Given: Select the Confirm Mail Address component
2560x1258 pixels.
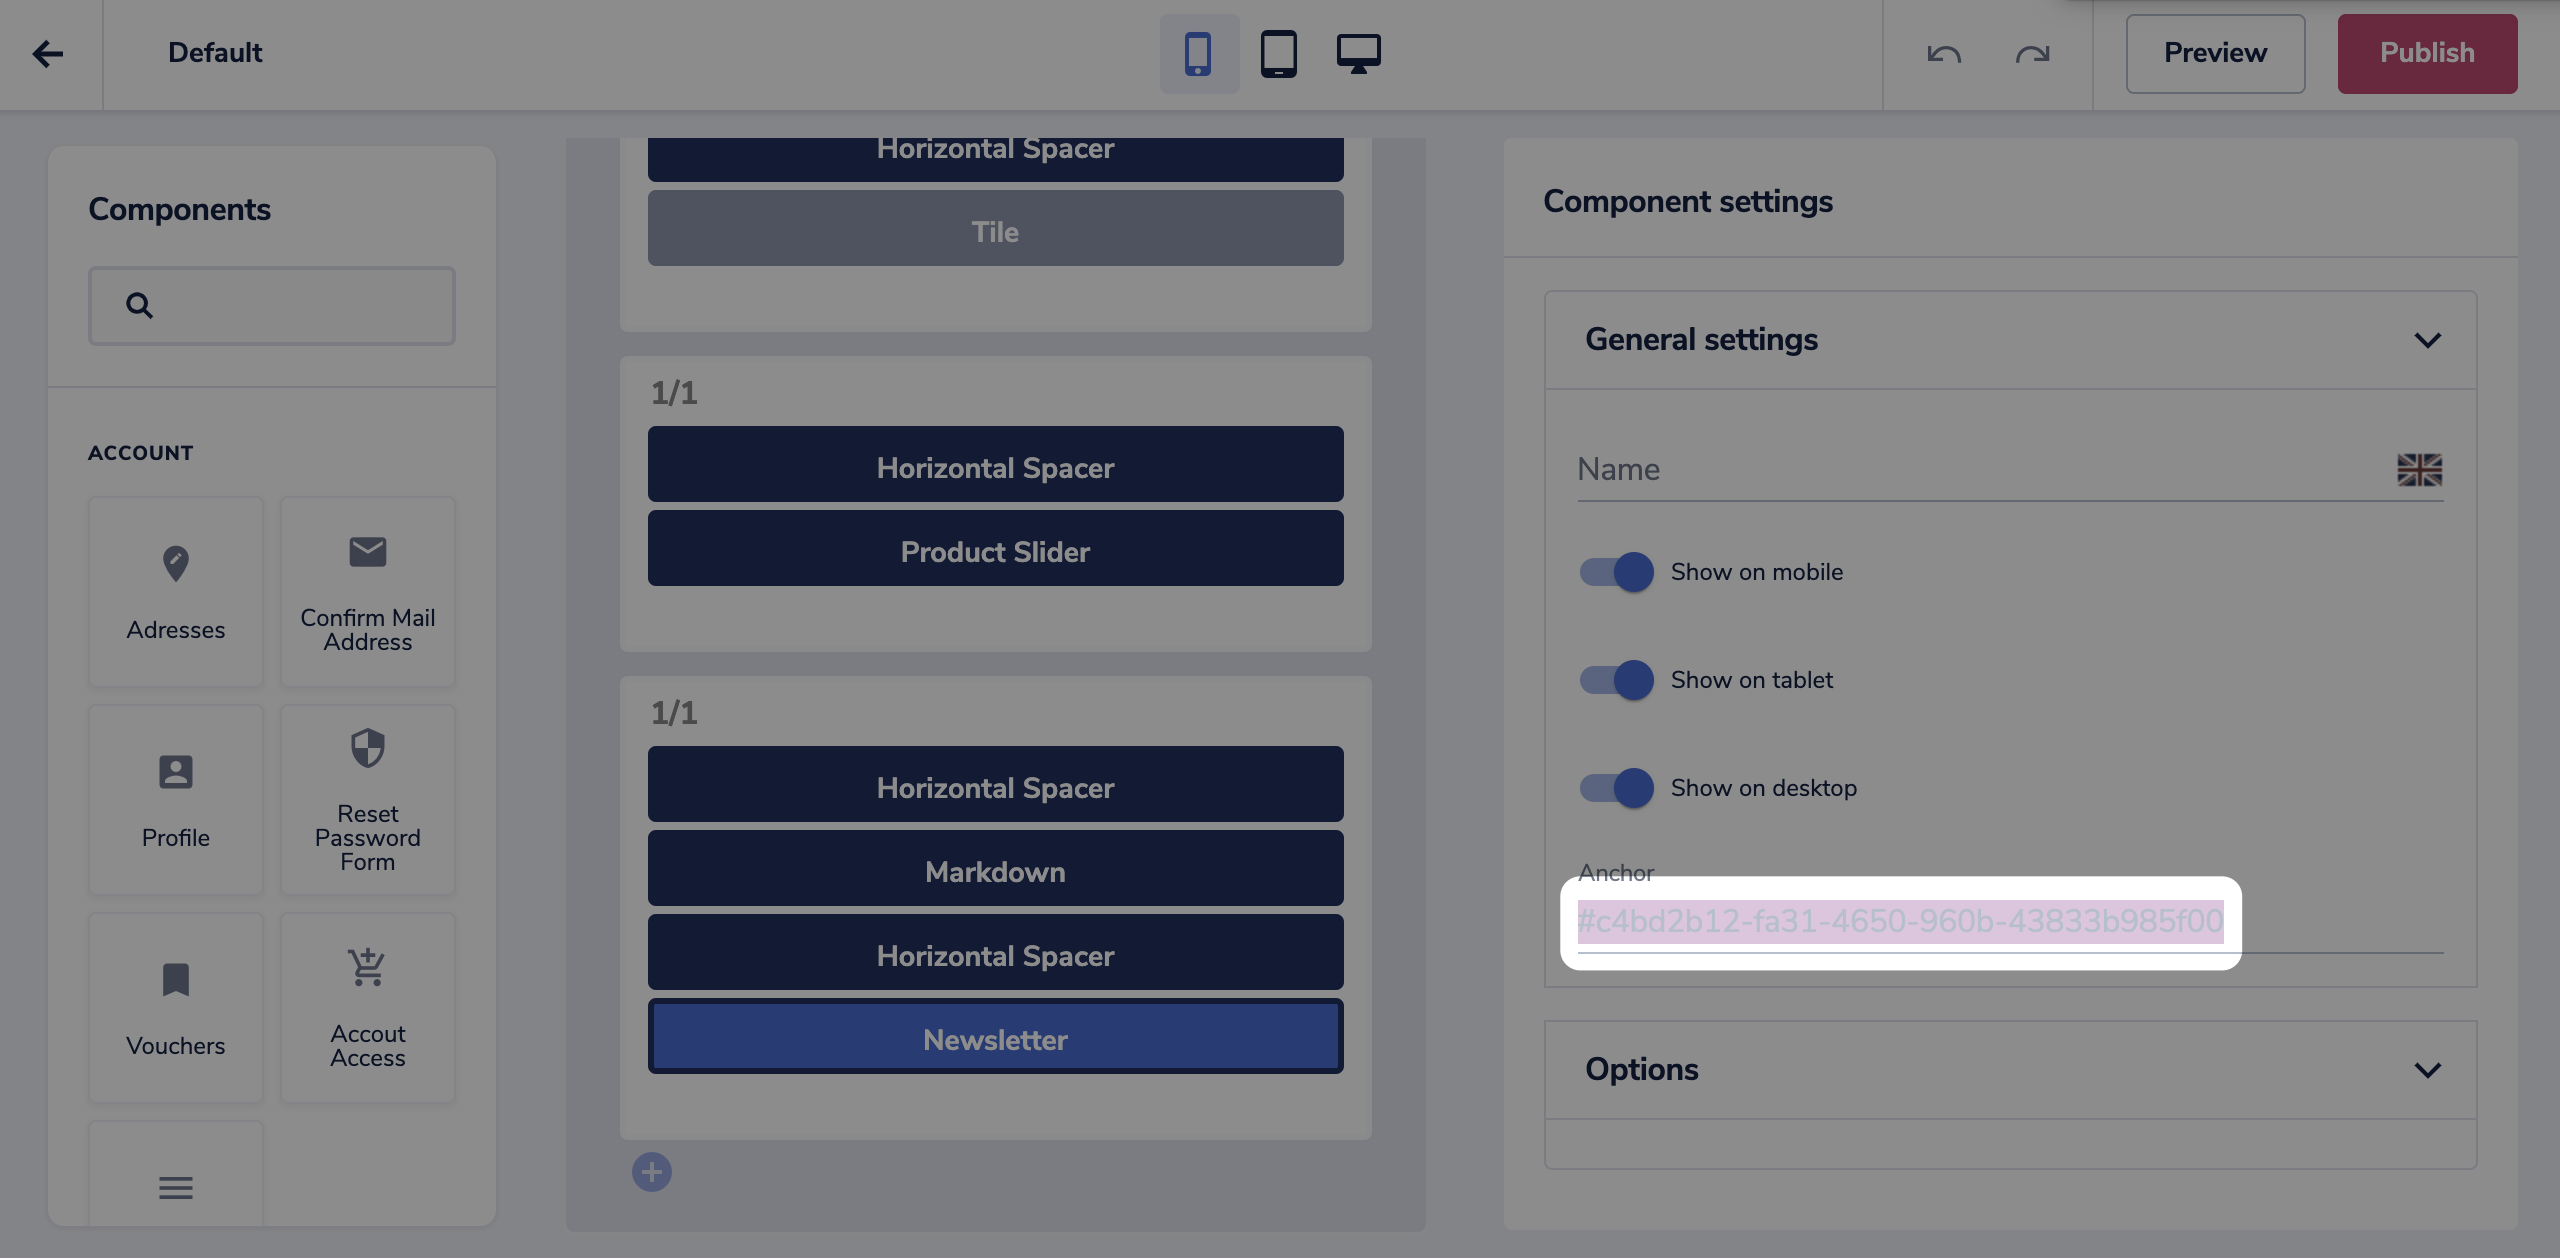Looking at the screenshot, I should [x=368, y=592].
